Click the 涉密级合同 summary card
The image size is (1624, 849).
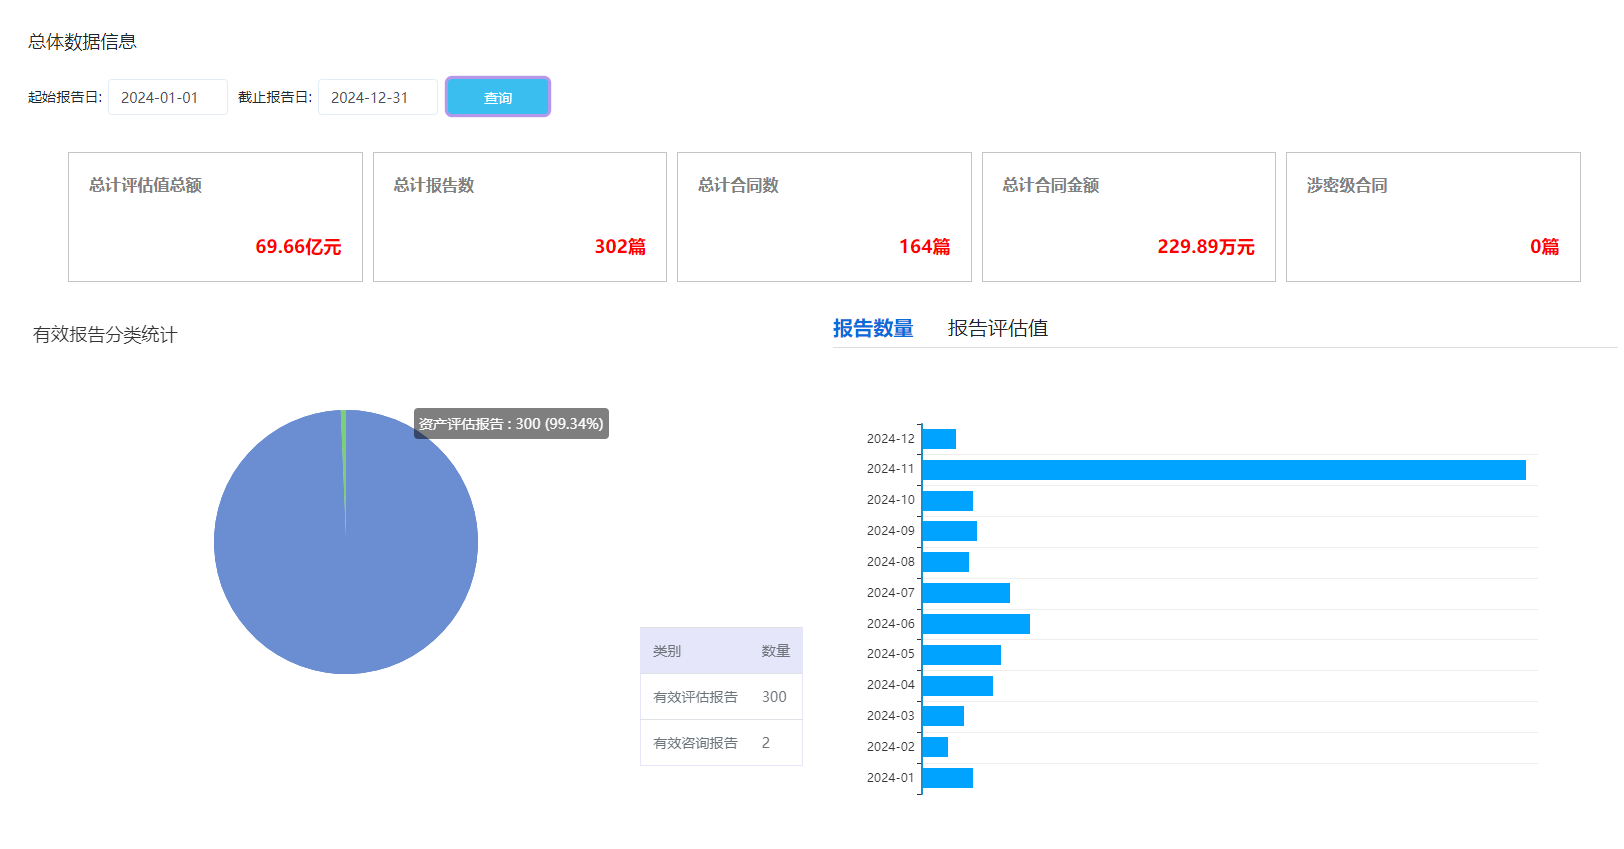click(x=1432, y=217)
